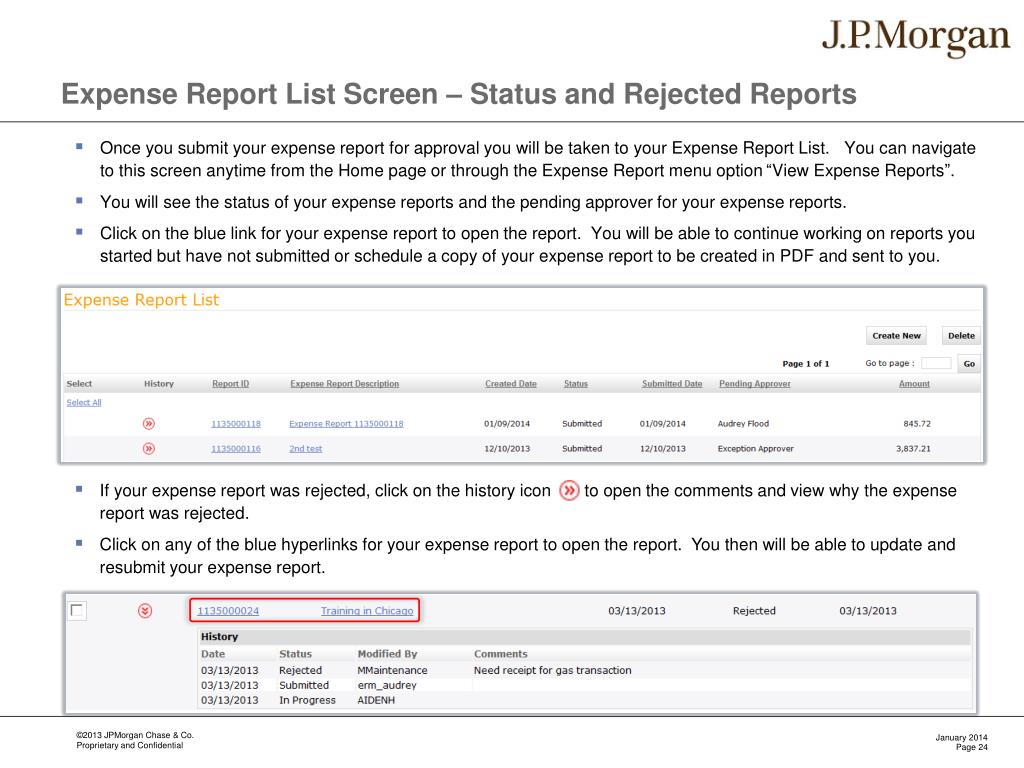Viewport: 1024px width, 768px height.
Task: Click history icon for report 1135000116
Action: pos(149,449)
